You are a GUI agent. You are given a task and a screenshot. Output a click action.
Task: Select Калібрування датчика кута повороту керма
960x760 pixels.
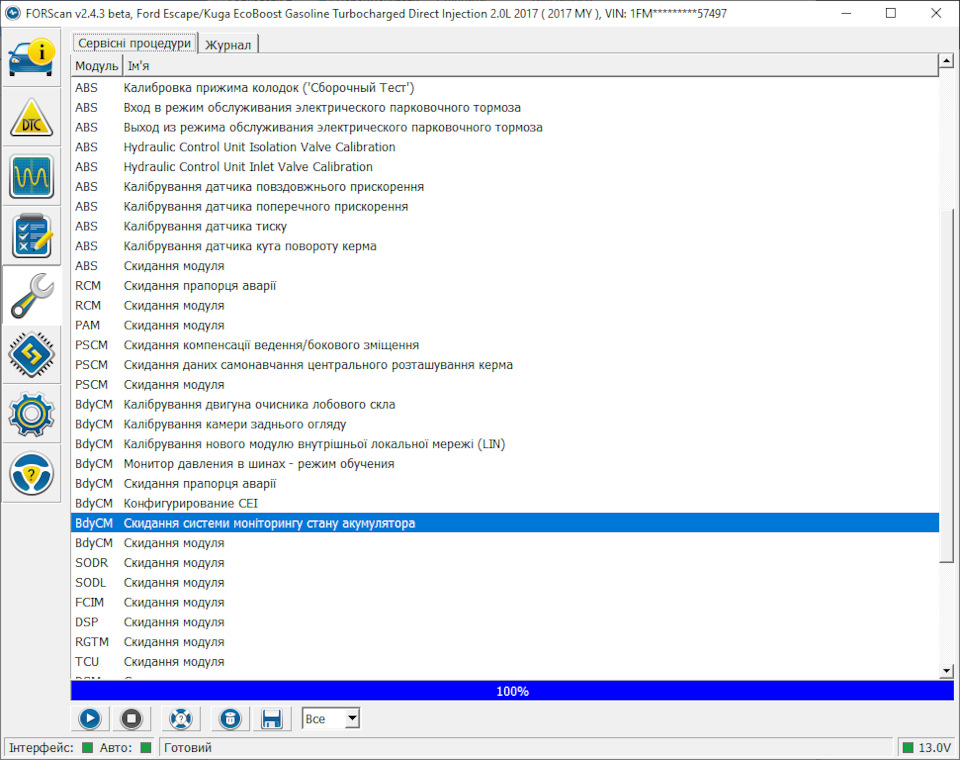[505, 246]
